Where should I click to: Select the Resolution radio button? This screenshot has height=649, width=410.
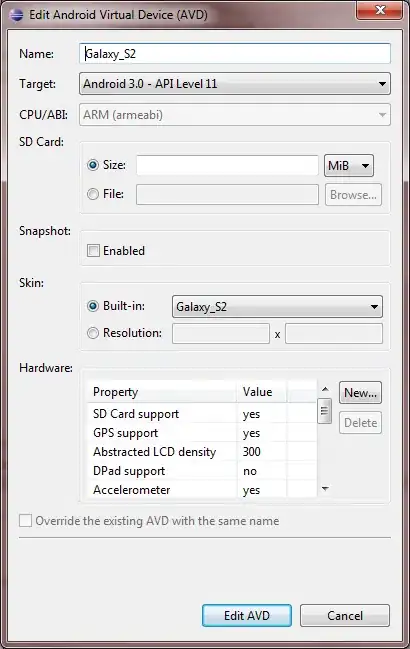point(93,333)
